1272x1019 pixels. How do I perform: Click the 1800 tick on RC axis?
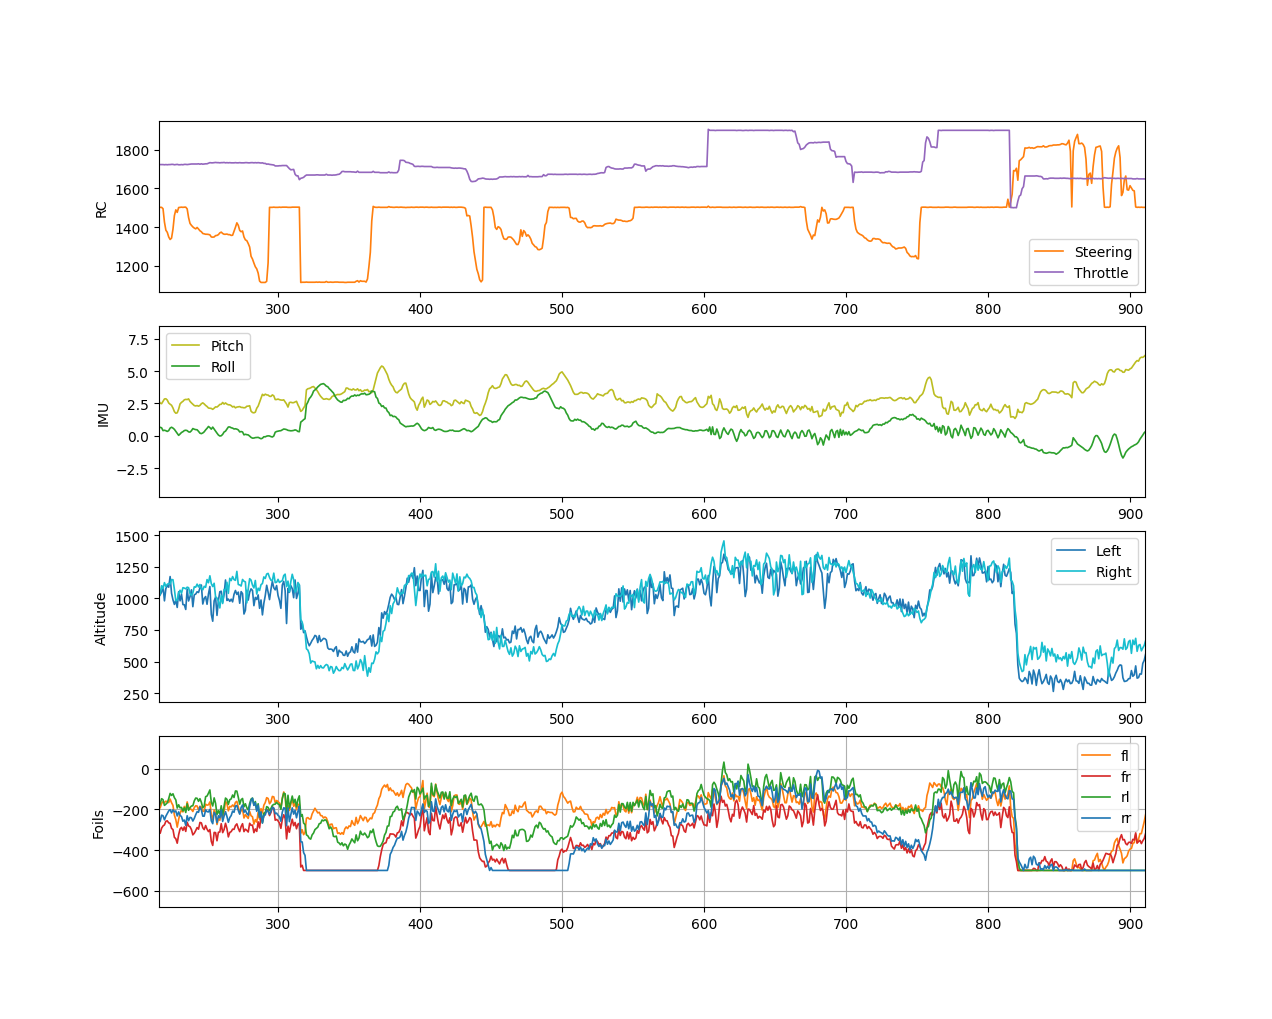tap(132, 151)
